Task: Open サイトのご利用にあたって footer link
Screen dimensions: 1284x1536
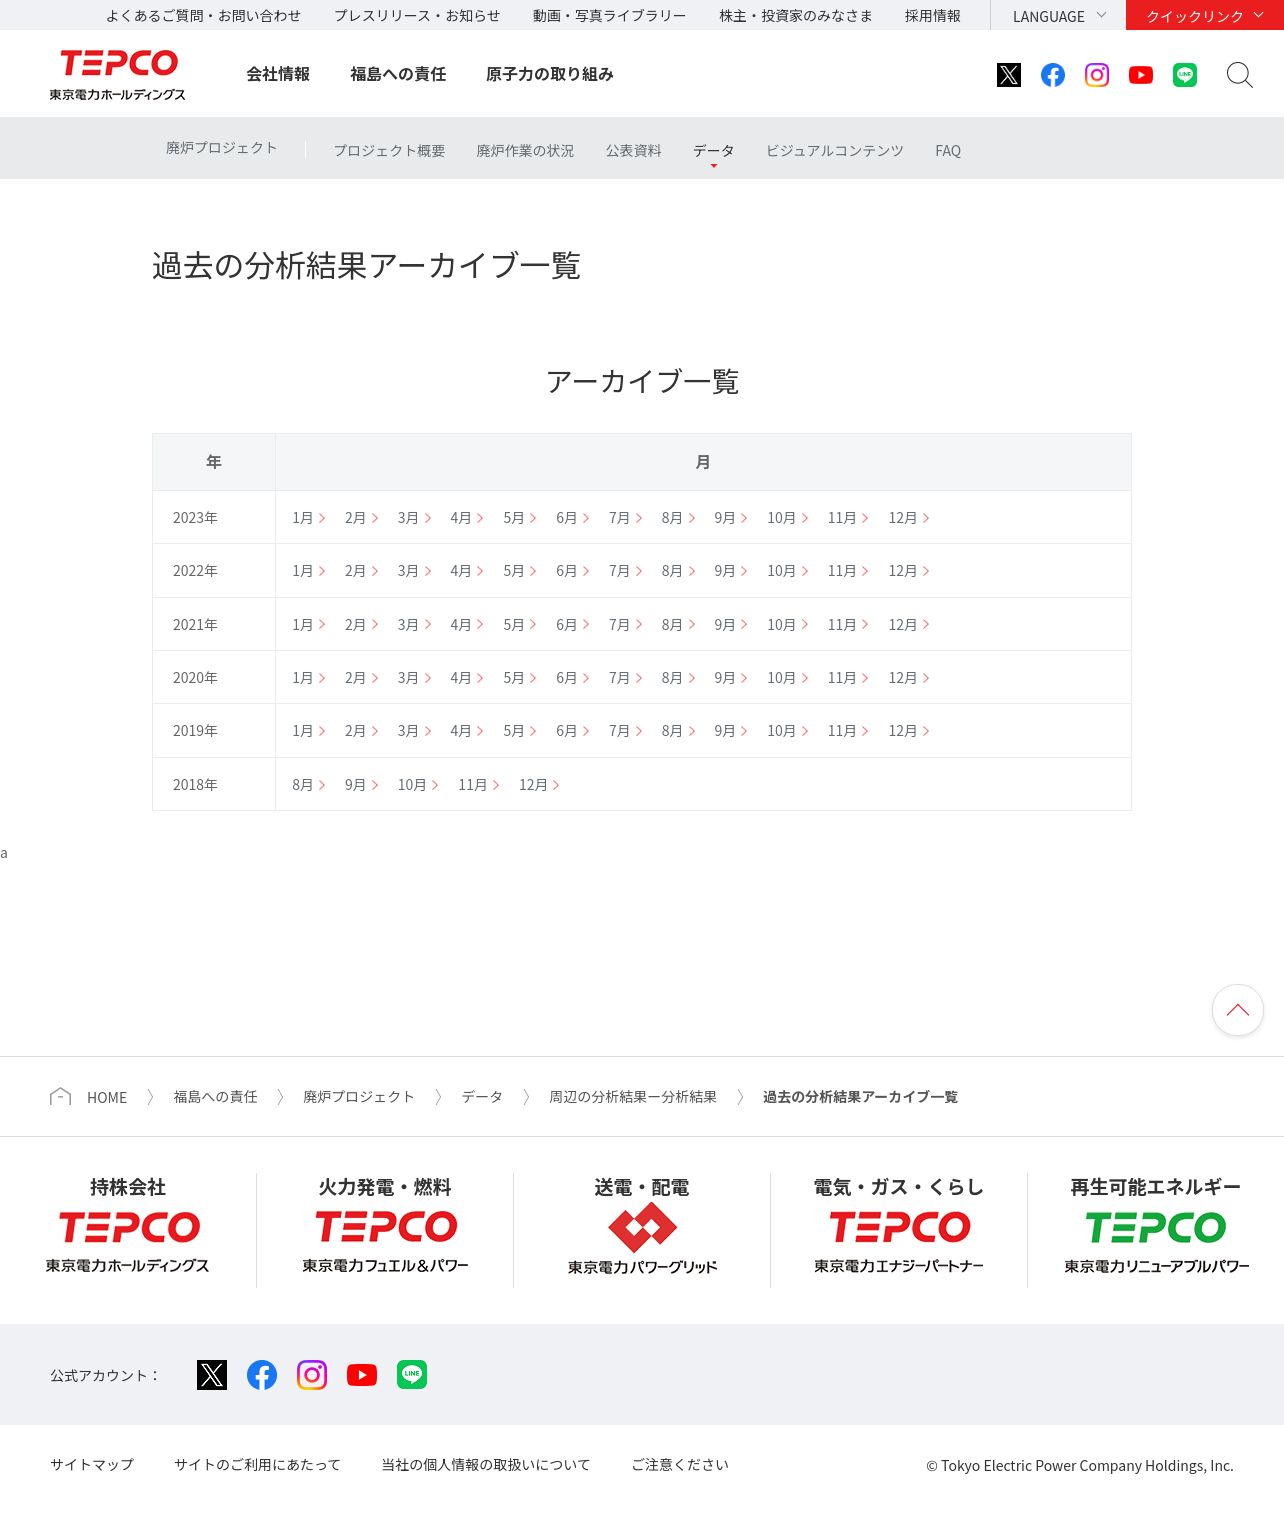Action: click(x=257, y=1465)
